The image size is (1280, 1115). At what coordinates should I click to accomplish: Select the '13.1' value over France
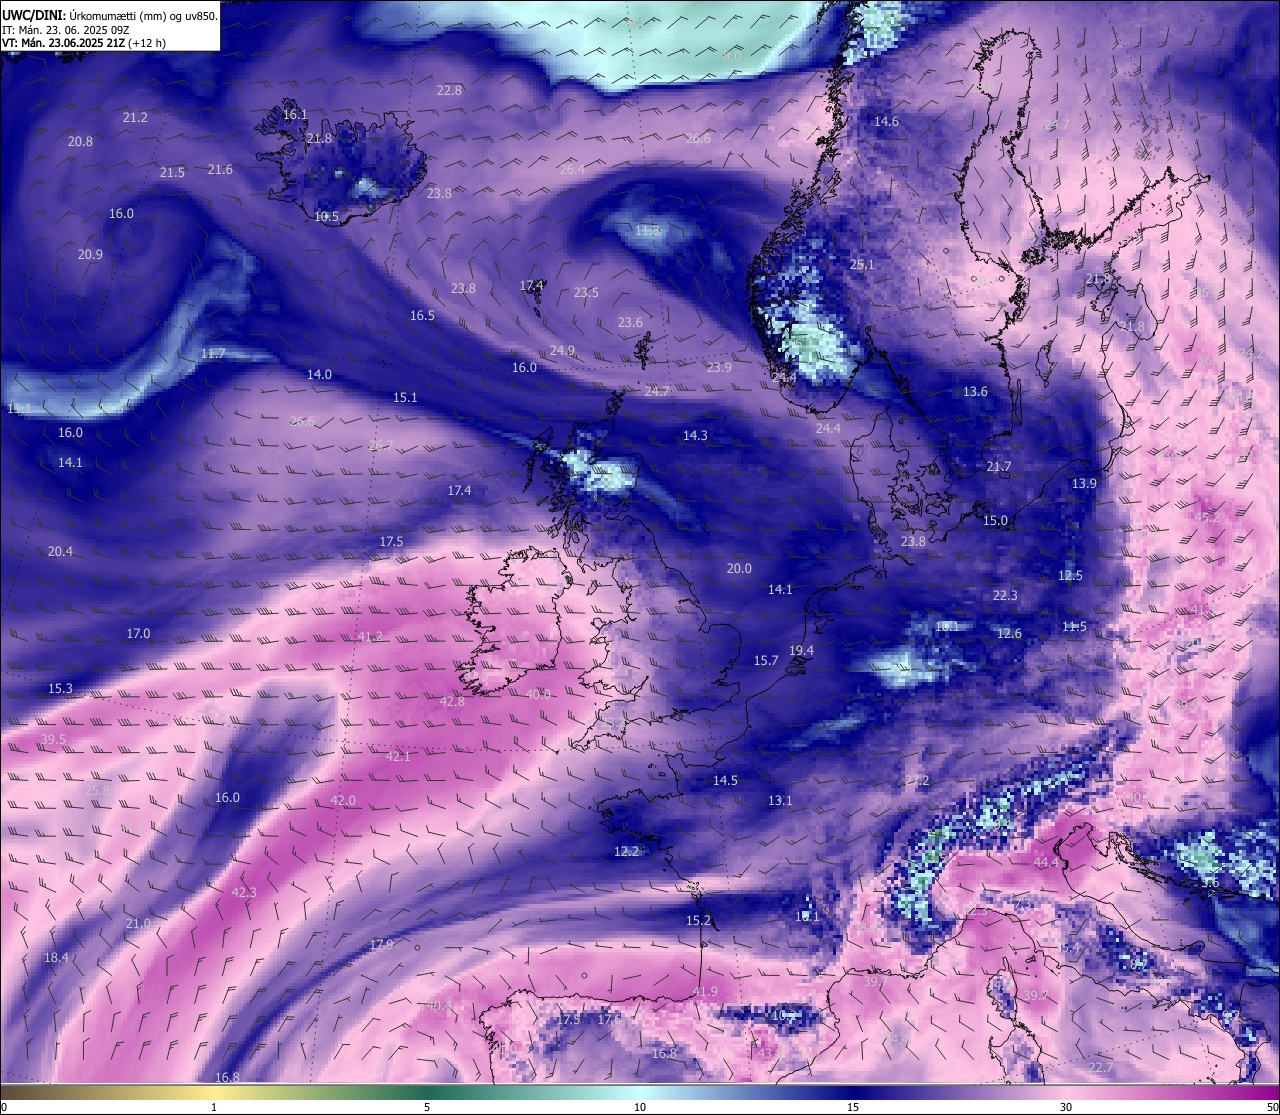pyautogui.click(x=780, y=801)
